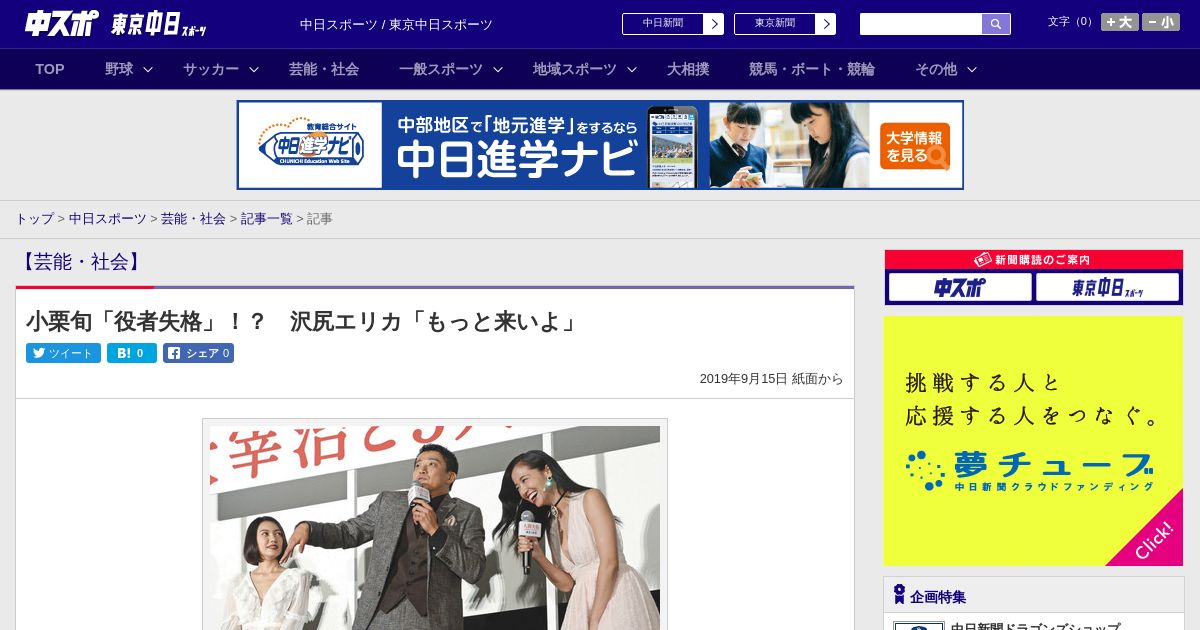Share article via ツイート button
The height and width of the screenshot is (630, 1200).
63,353
